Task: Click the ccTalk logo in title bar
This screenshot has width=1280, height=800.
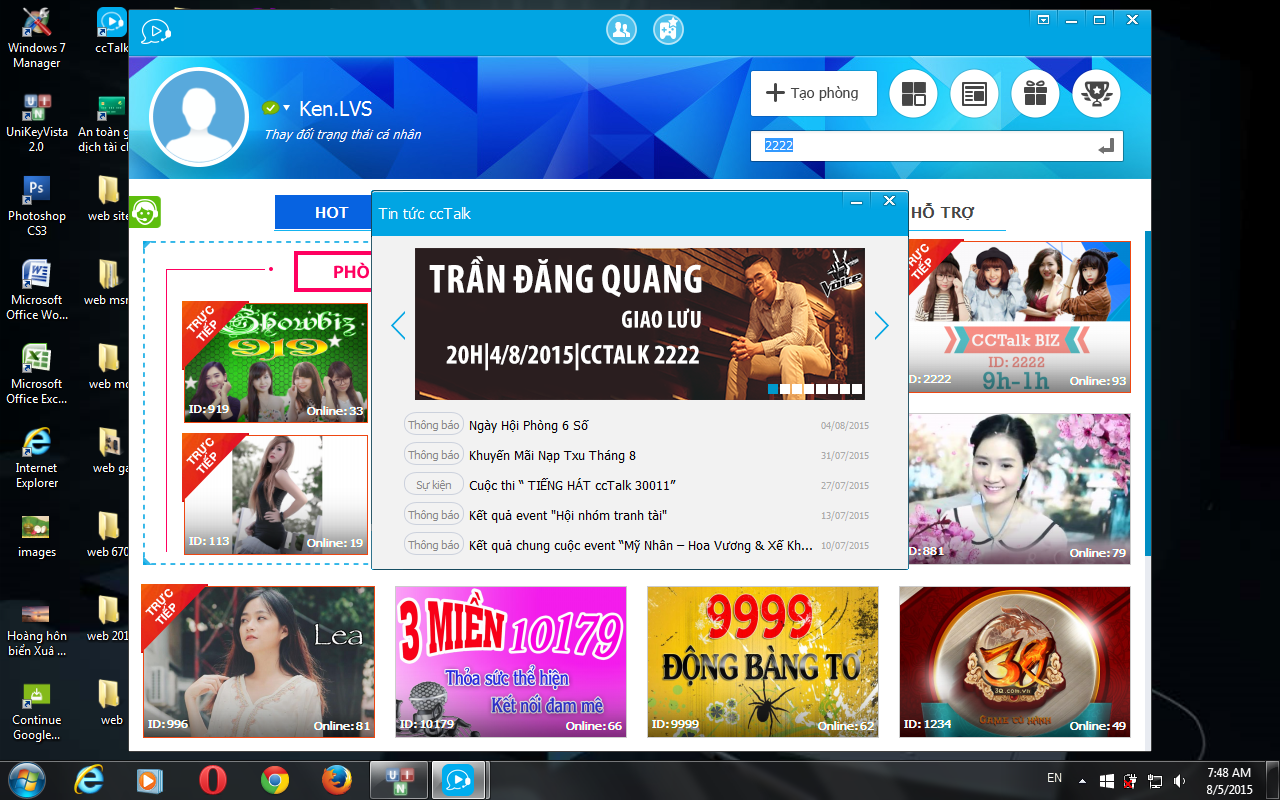Action: 155,32
